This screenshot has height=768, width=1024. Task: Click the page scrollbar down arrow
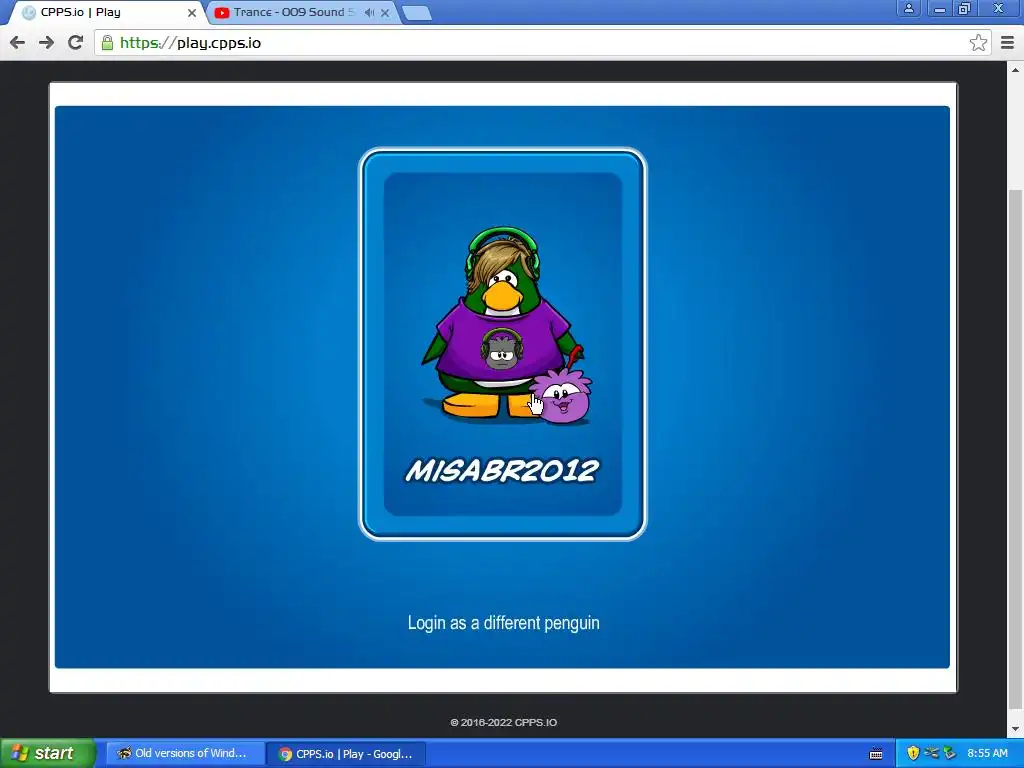(x=1016, y=729)
